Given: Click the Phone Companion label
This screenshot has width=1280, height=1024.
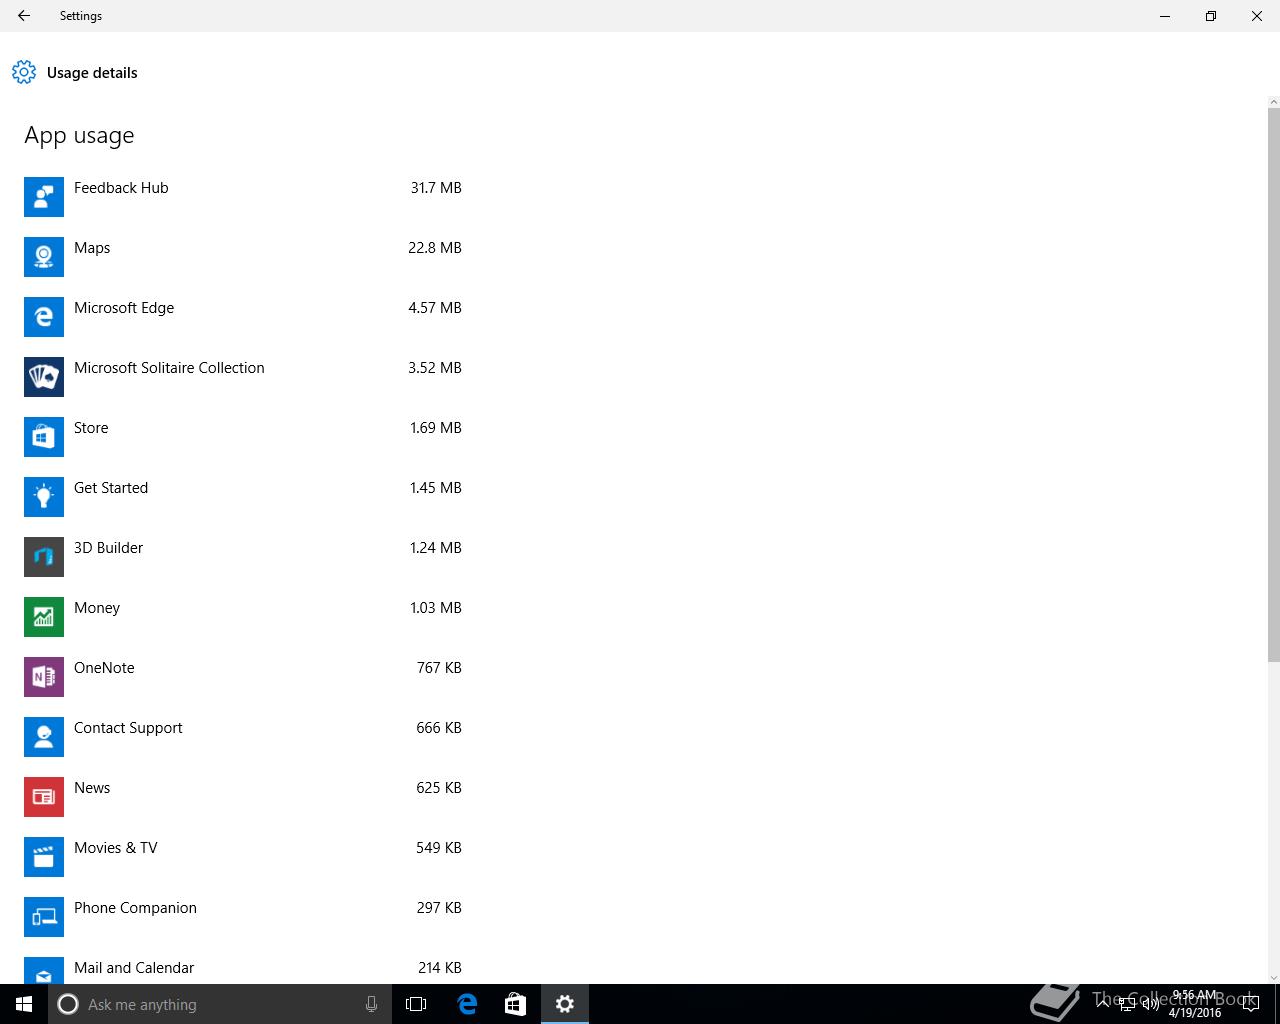Looking at the screenshot, I should coord(135,908).
